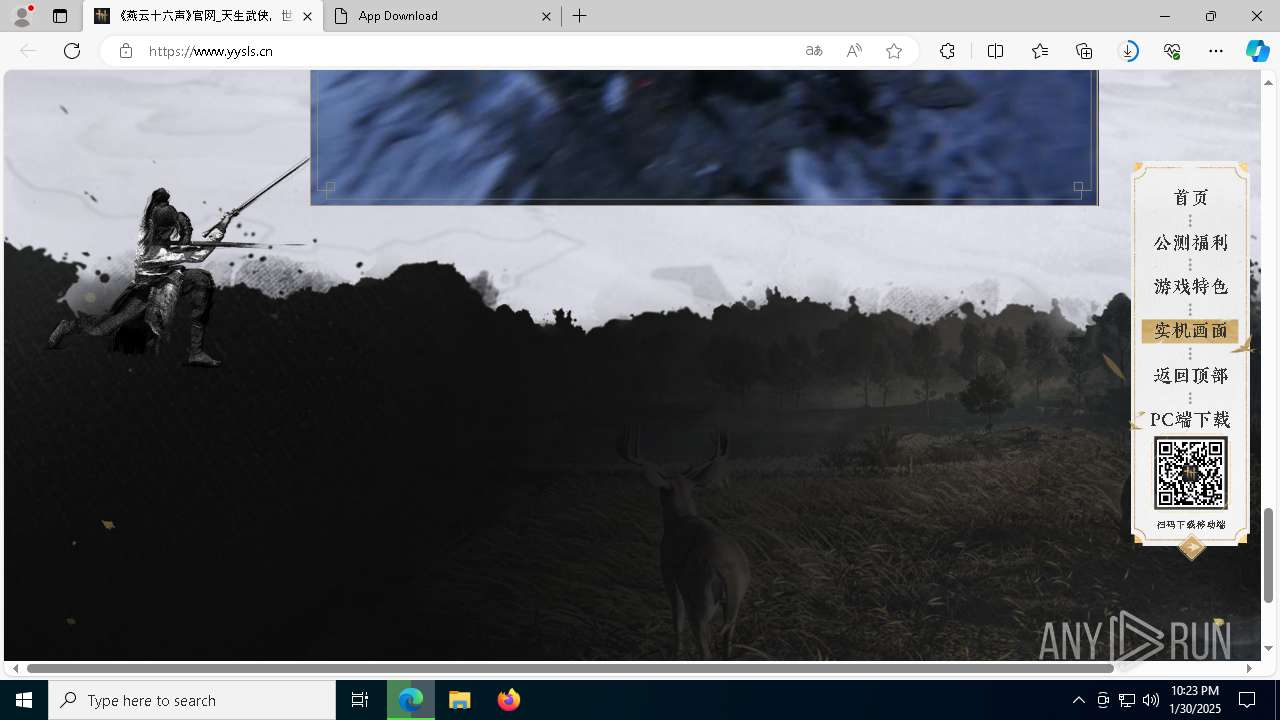The height and width of the screenshot is (720, 1280).
Task: Click 返回顶部 to return to top
Action: (1190, 376)
